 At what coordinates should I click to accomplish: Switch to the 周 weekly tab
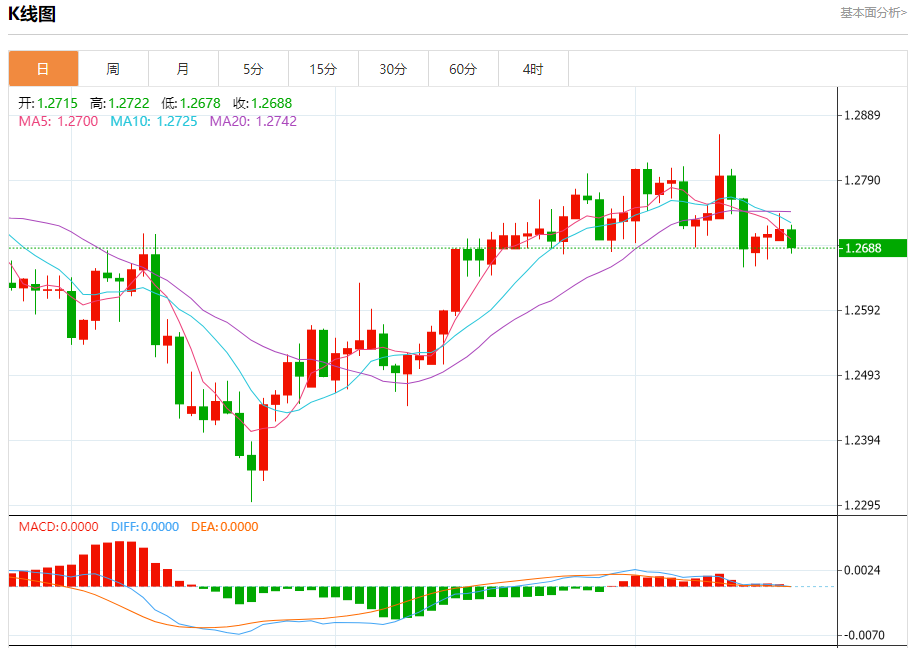click(x=113, y=69)
